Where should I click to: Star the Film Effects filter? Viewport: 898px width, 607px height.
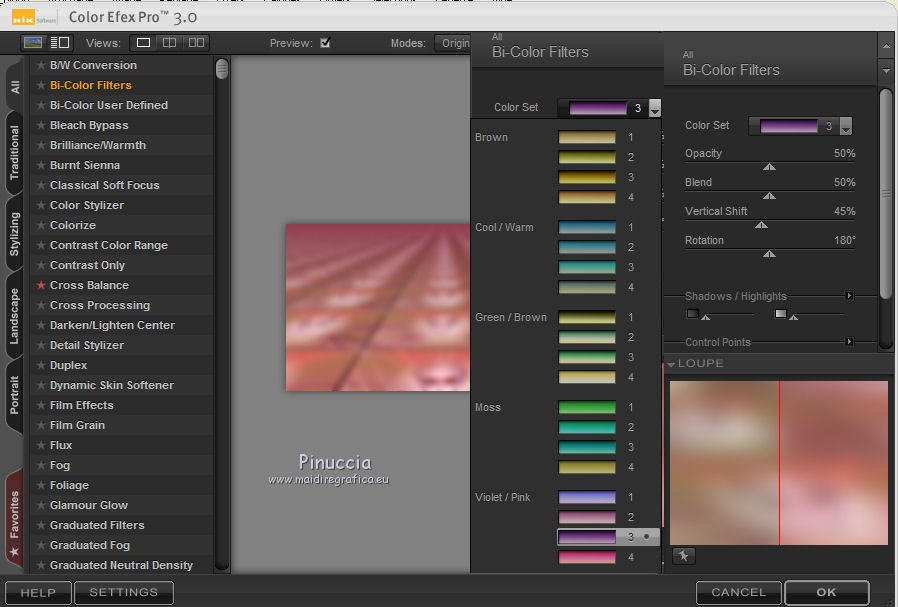click(41, 405)
